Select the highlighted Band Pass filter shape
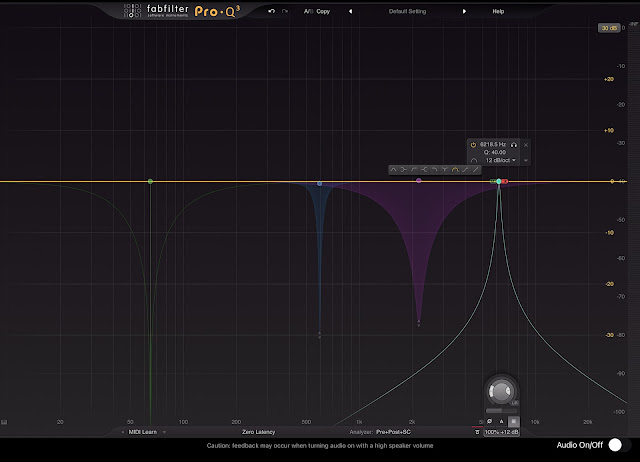Image resolution: width=640 pixels, height=462 pixels. [x=455, y=170]
